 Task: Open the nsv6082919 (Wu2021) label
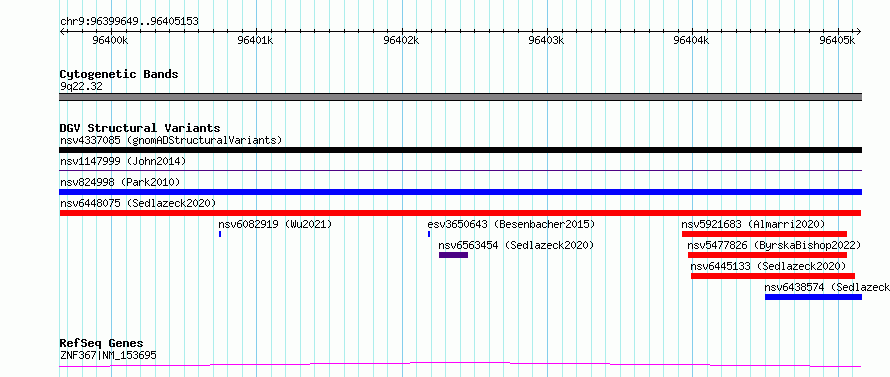tap(275, 224)
